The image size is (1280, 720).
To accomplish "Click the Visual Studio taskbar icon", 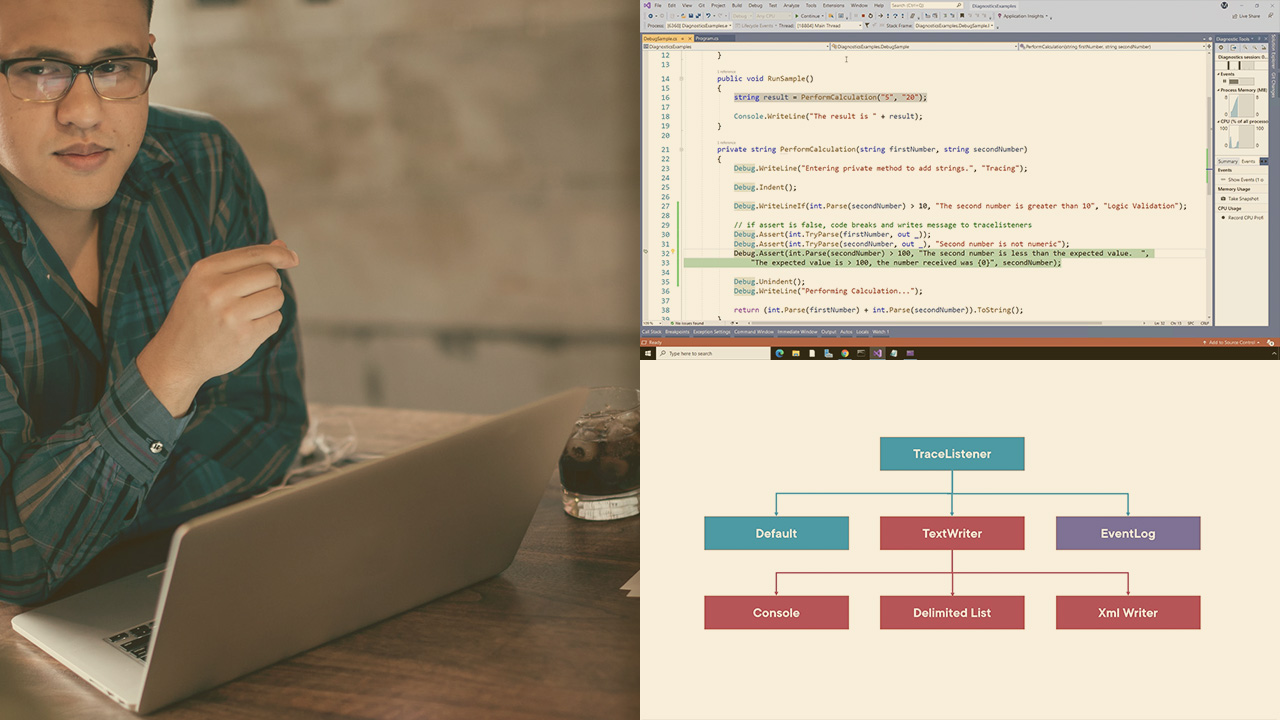I will pyautogui.click(x=877, y=353).
